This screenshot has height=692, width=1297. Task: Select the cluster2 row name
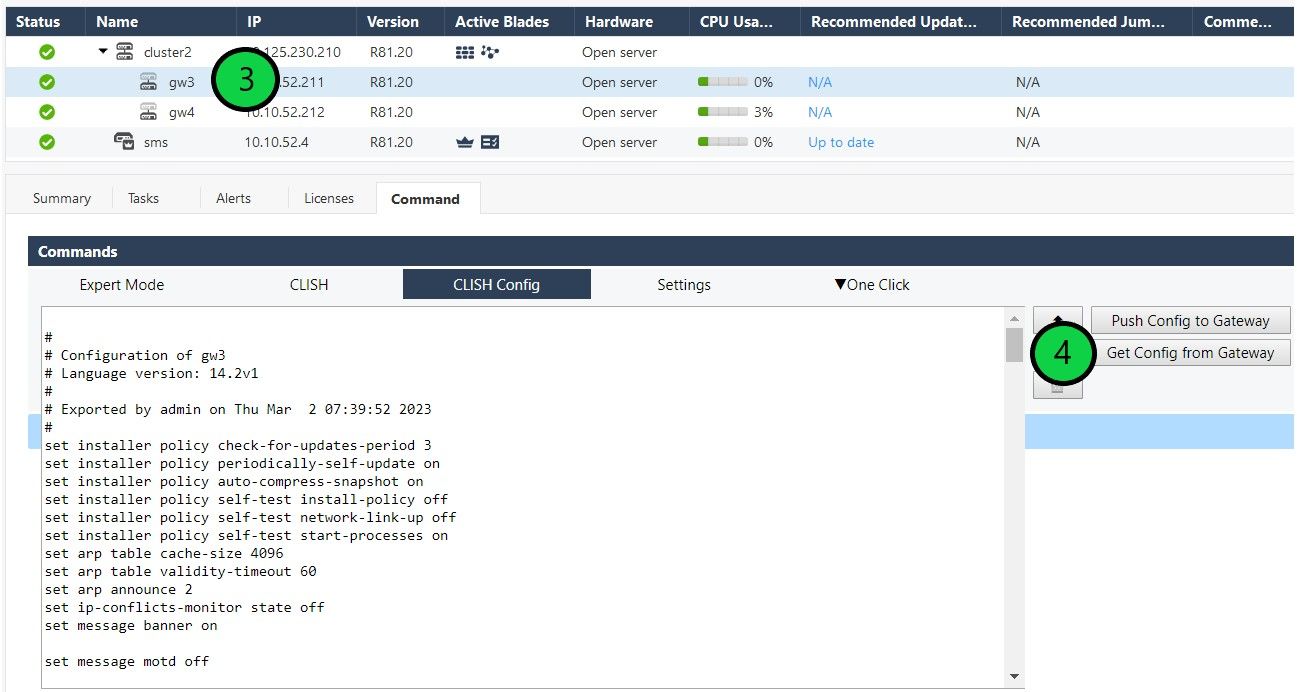(x=167, y=52)
